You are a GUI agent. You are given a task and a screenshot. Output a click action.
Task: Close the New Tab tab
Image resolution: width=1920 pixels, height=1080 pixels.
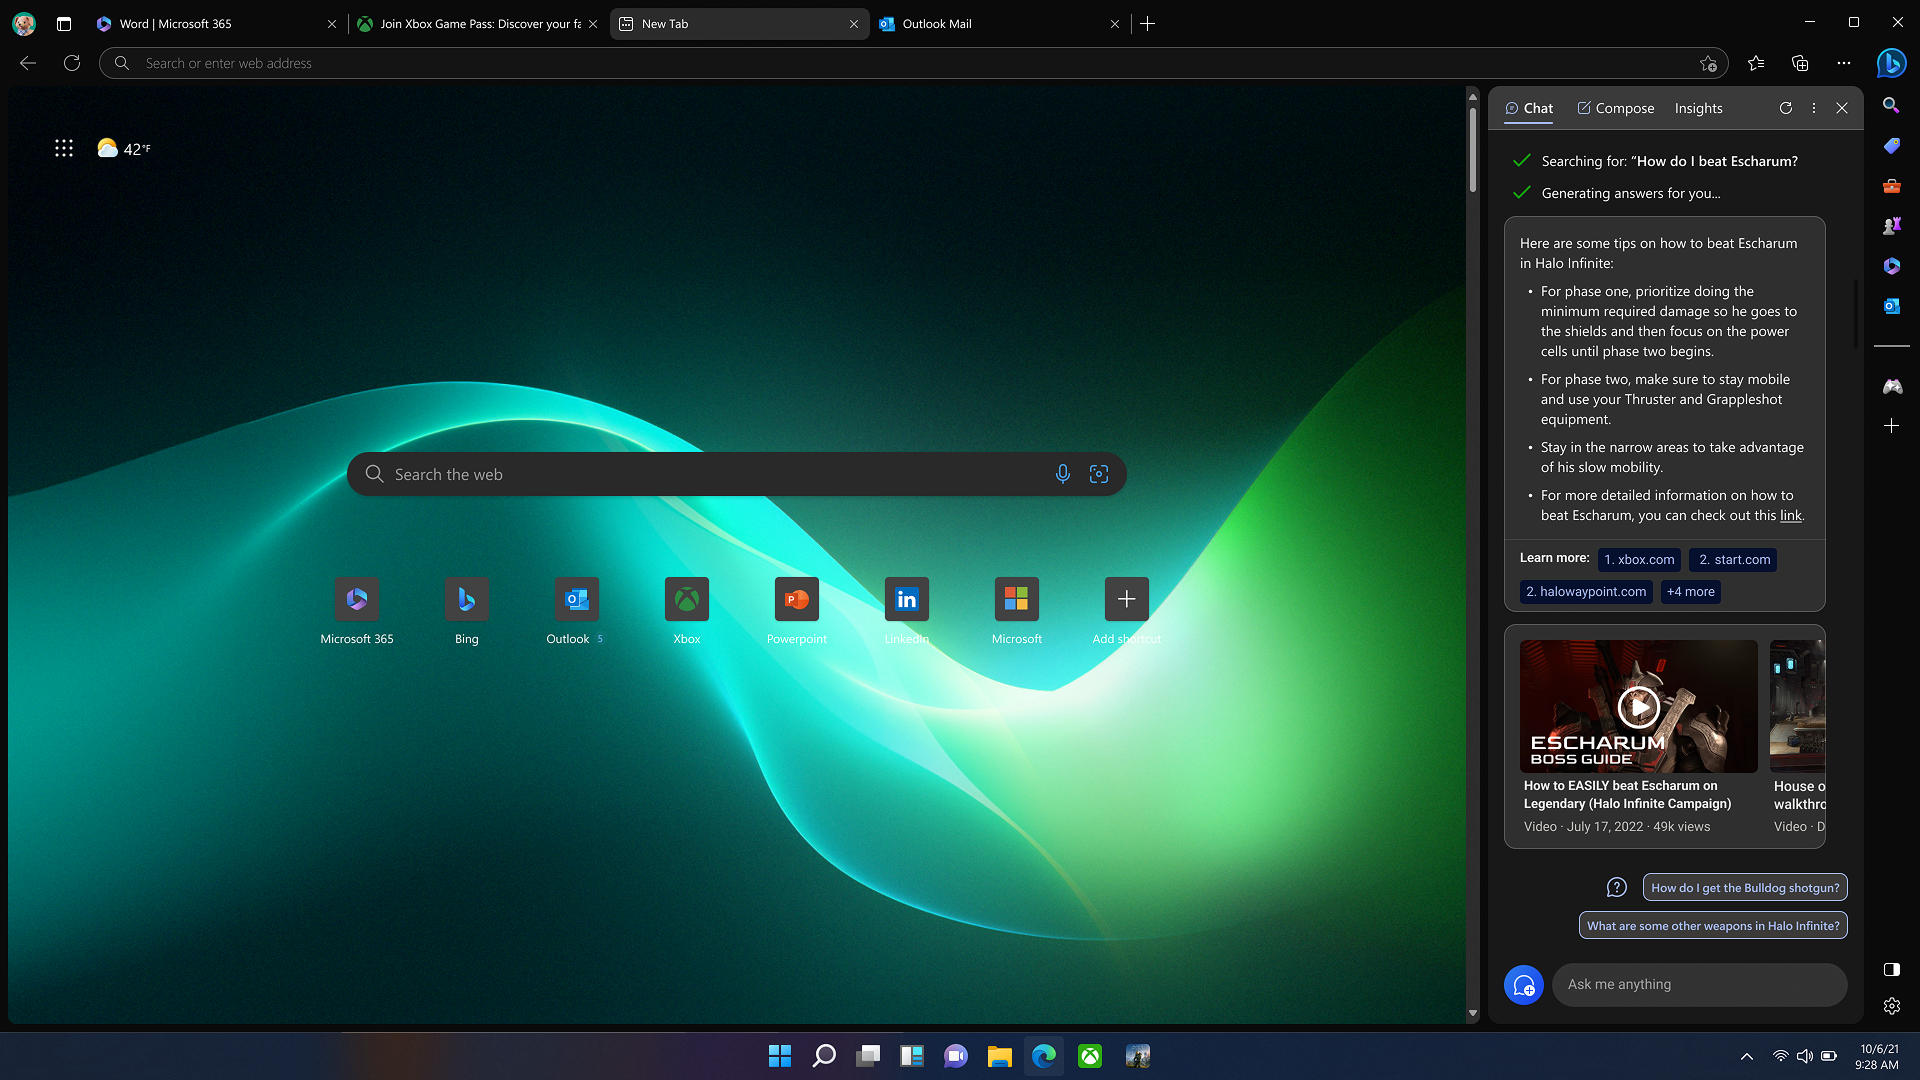click(x=853, y=24)
